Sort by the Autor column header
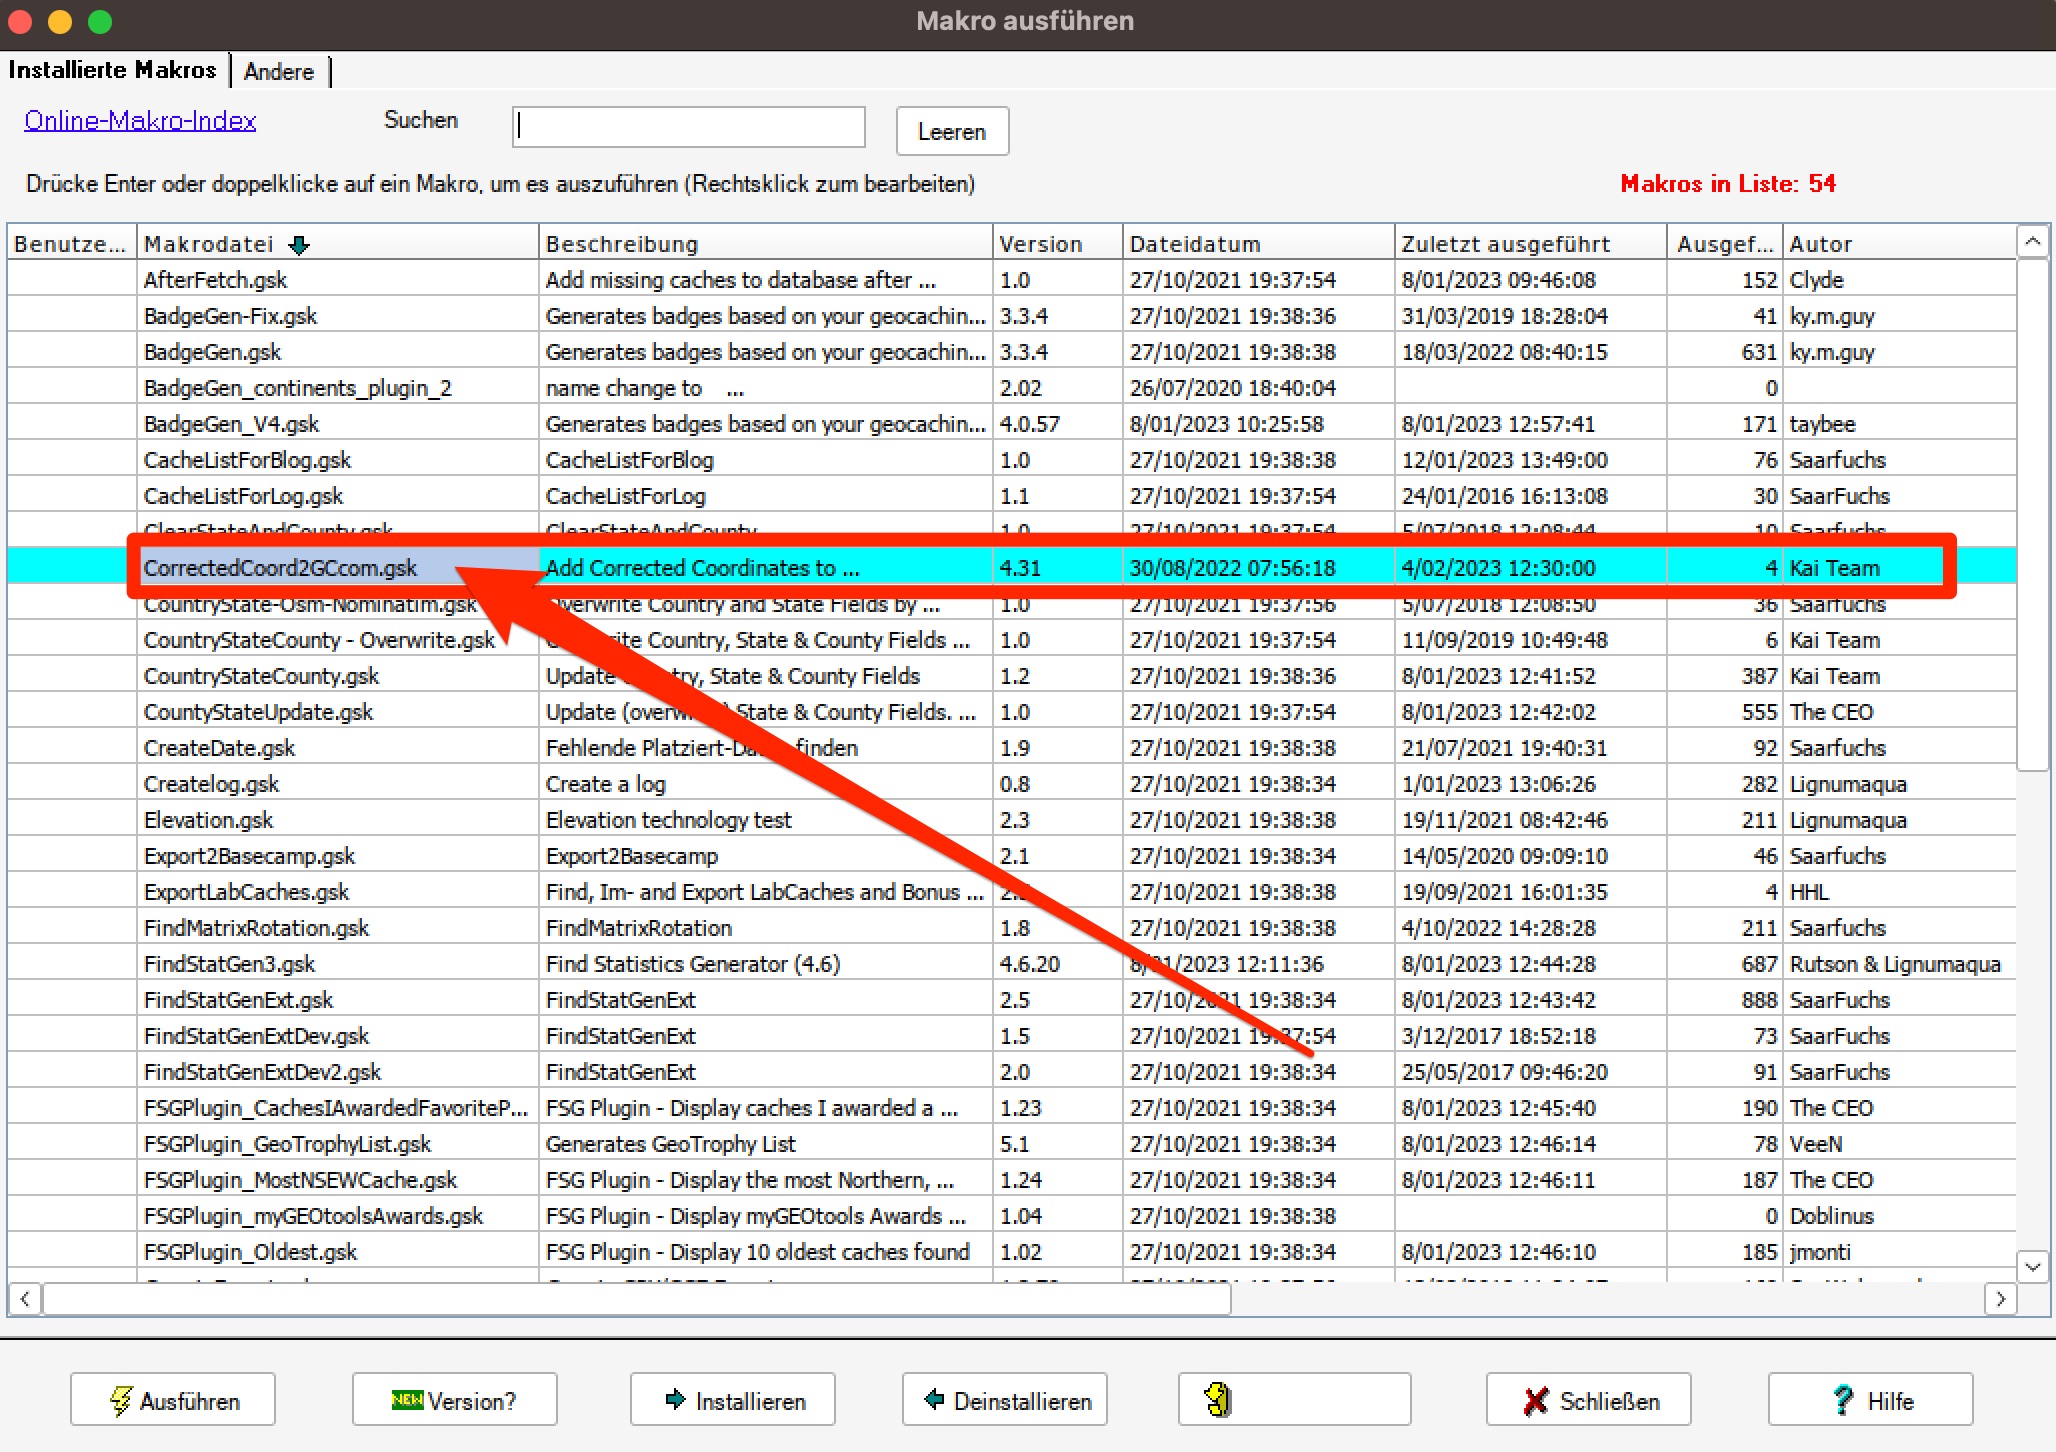 pyautogui.click(x=1899, y=244)
